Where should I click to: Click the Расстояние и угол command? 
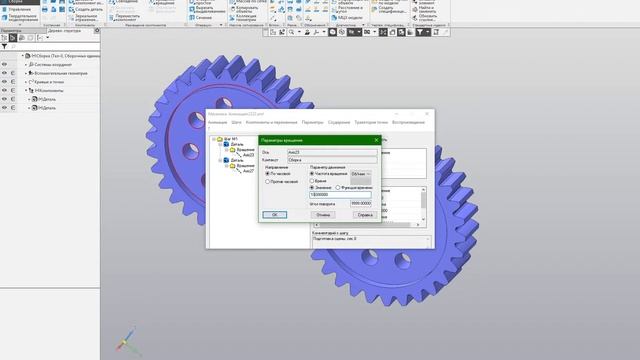pos(347,9)
